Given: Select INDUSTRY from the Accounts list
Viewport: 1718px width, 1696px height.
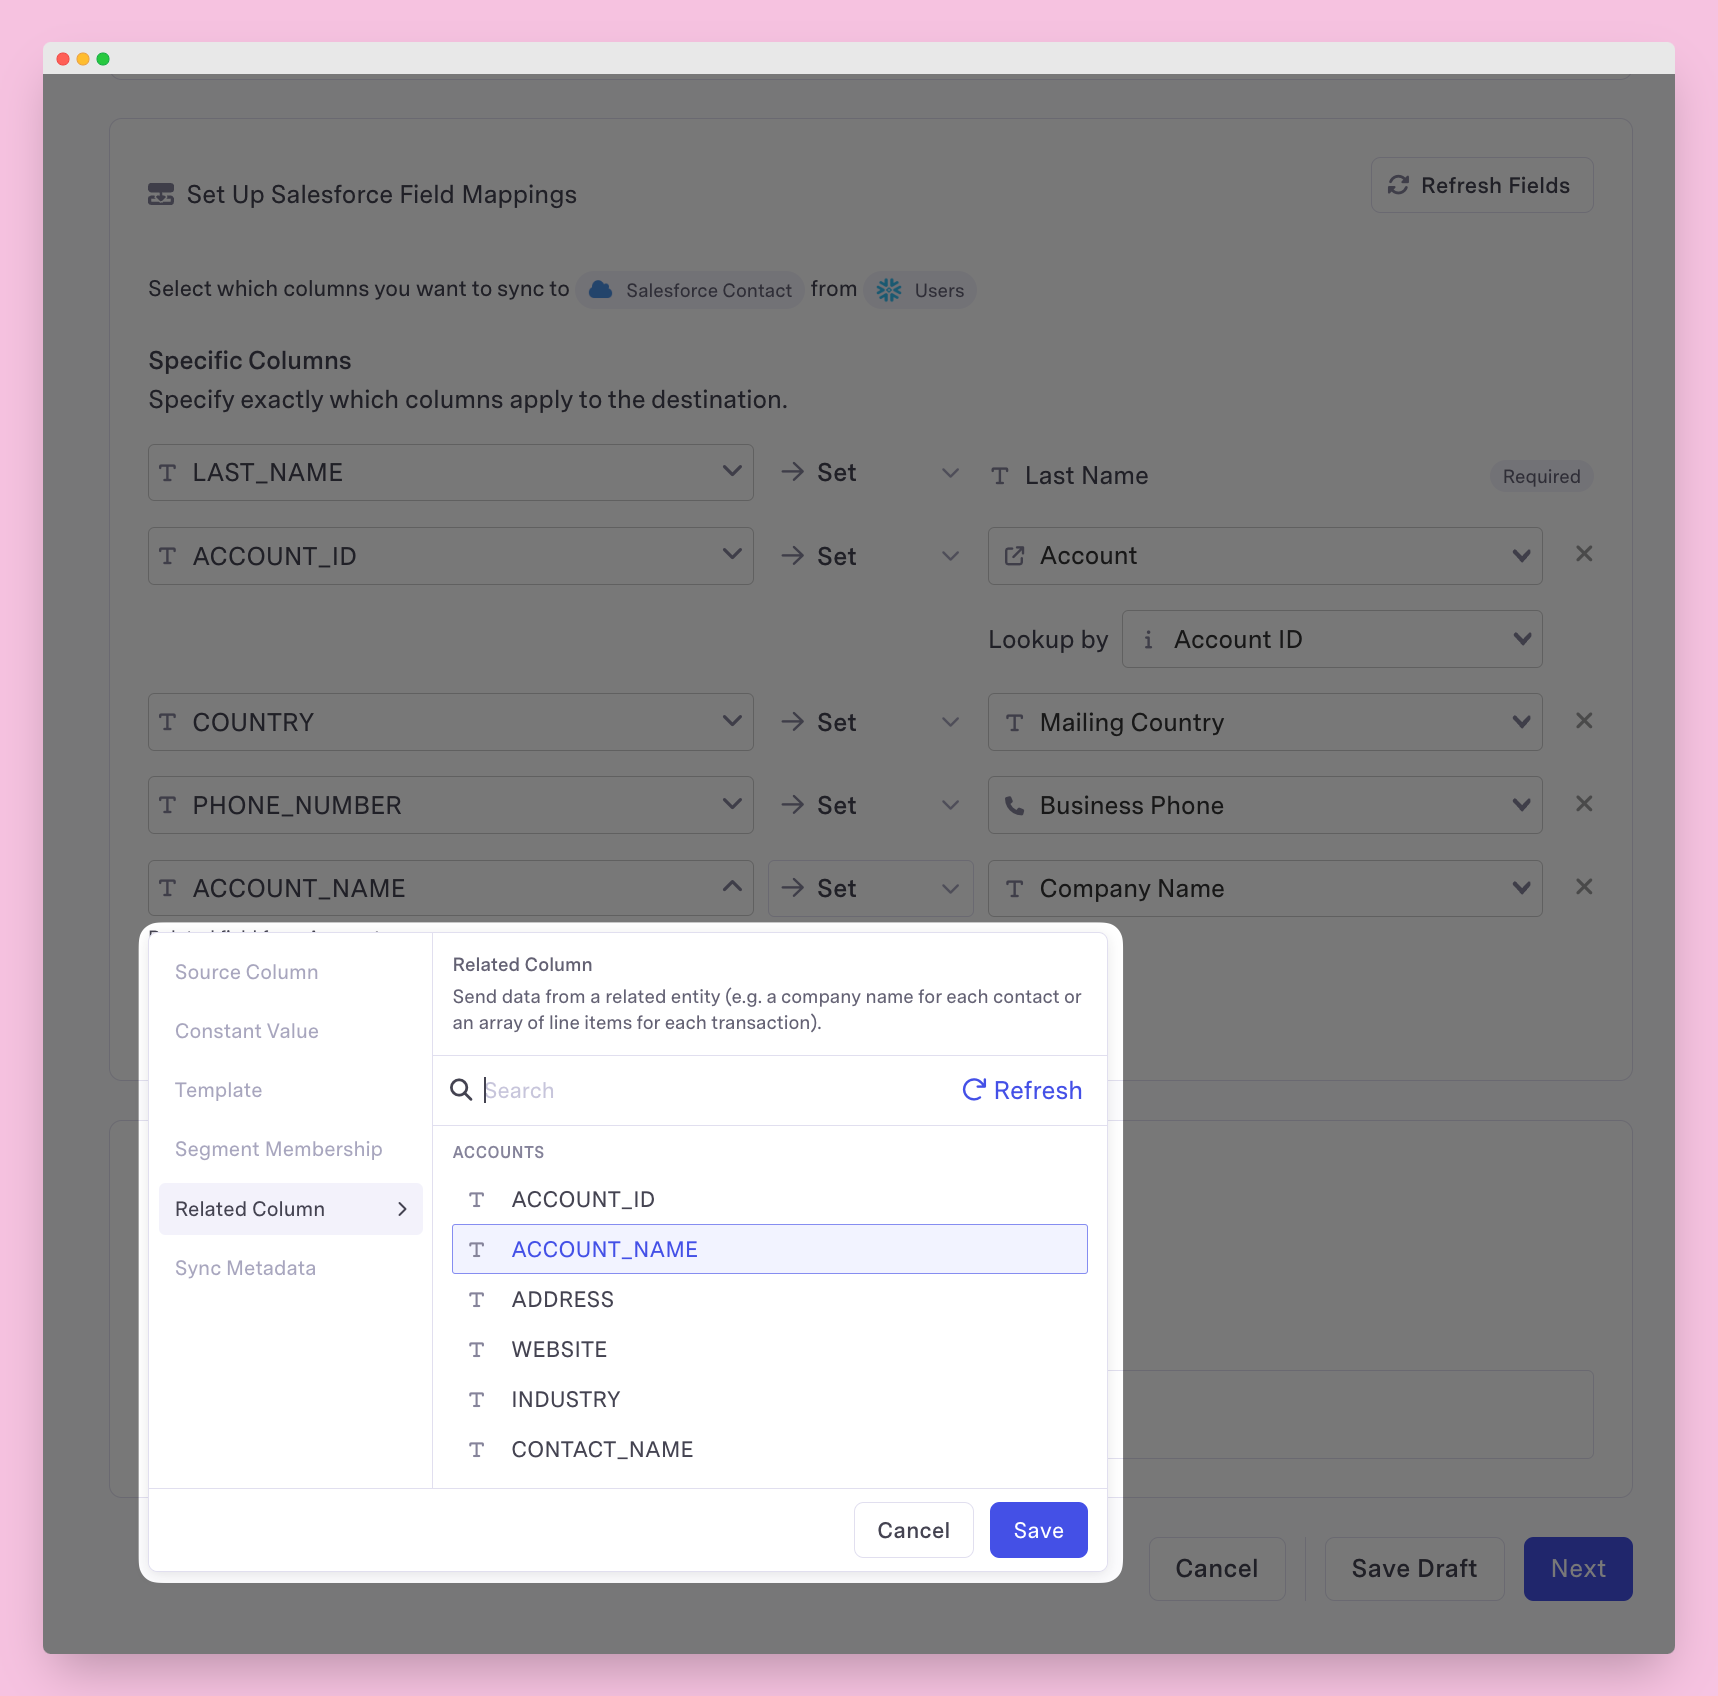Looking at the screenshot, I should click(566, 1399).
